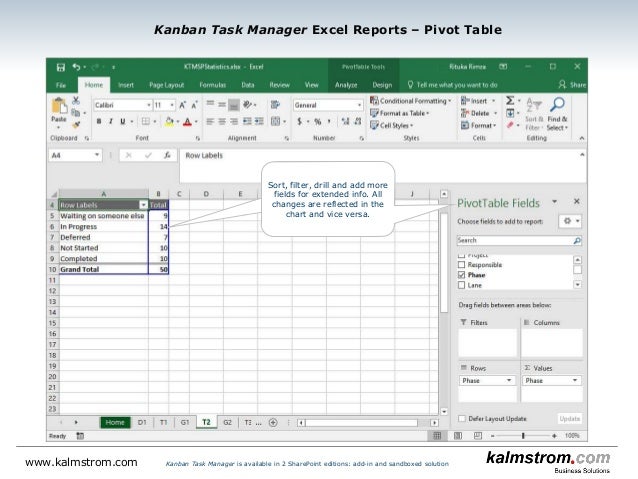Click the Font Color red A icon

click(187, 121)
